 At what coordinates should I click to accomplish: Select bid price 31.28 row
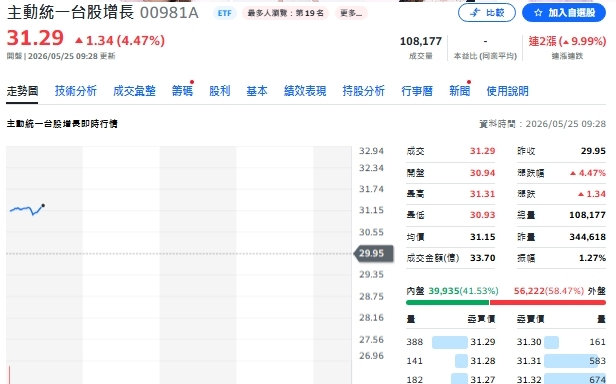[451, 361]
